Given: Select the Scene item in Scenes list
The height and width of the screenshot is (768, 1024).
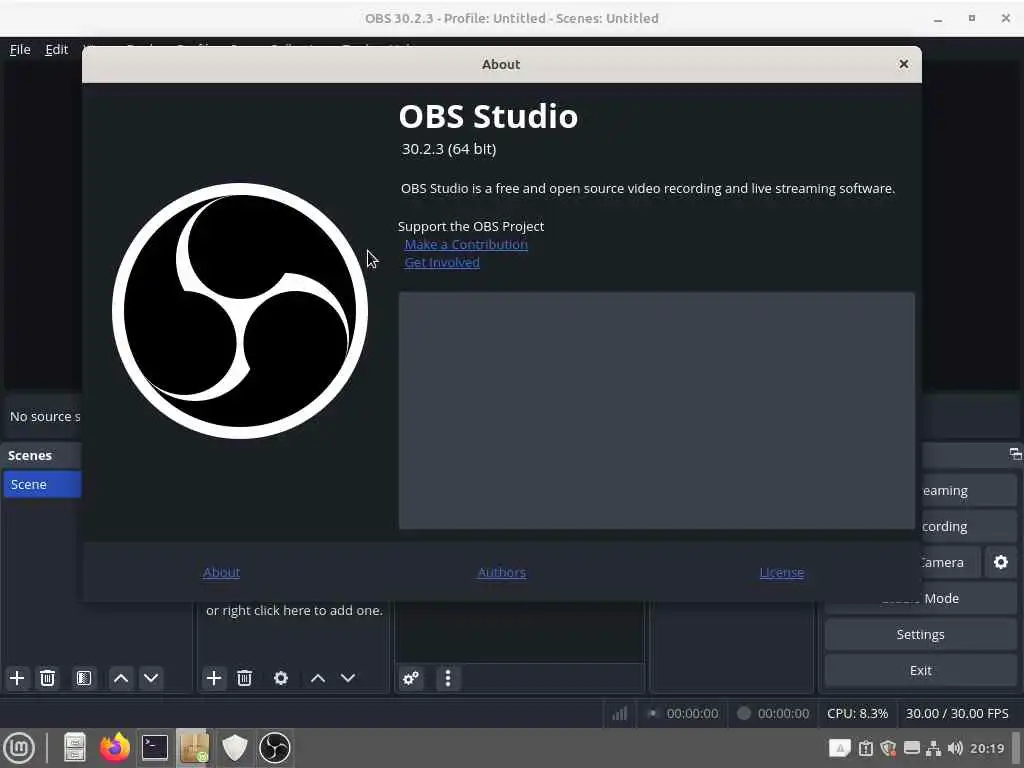Looking at the screenshot, I should tap(42, 485).
